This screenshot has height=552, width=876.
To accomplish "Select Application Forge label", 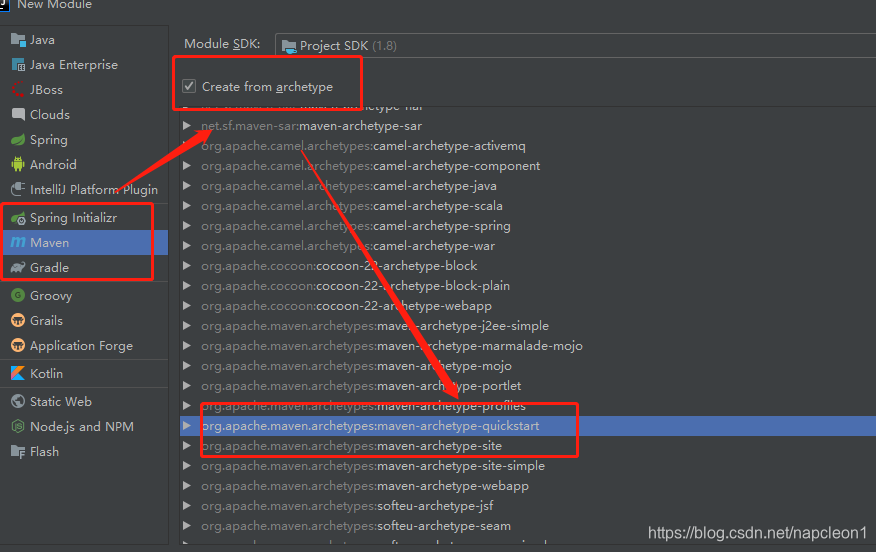I will click(x=82, y=346).
